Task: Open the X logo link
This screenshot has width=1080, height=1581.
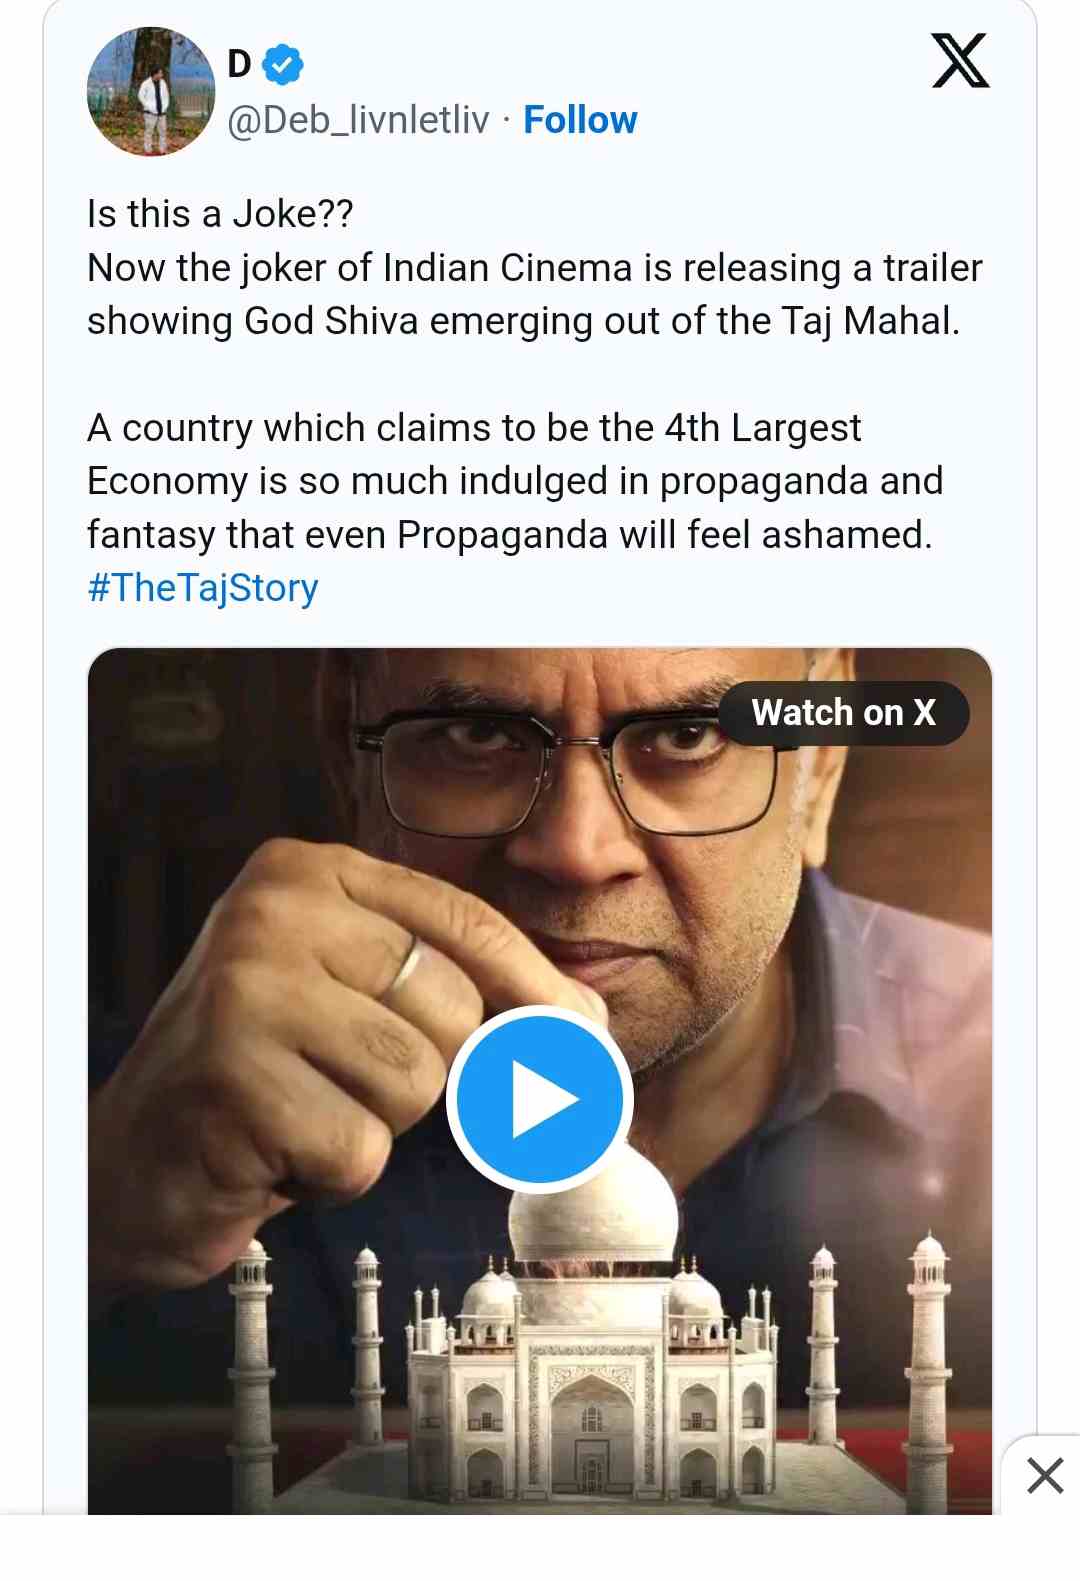Action: coord(960,61)
